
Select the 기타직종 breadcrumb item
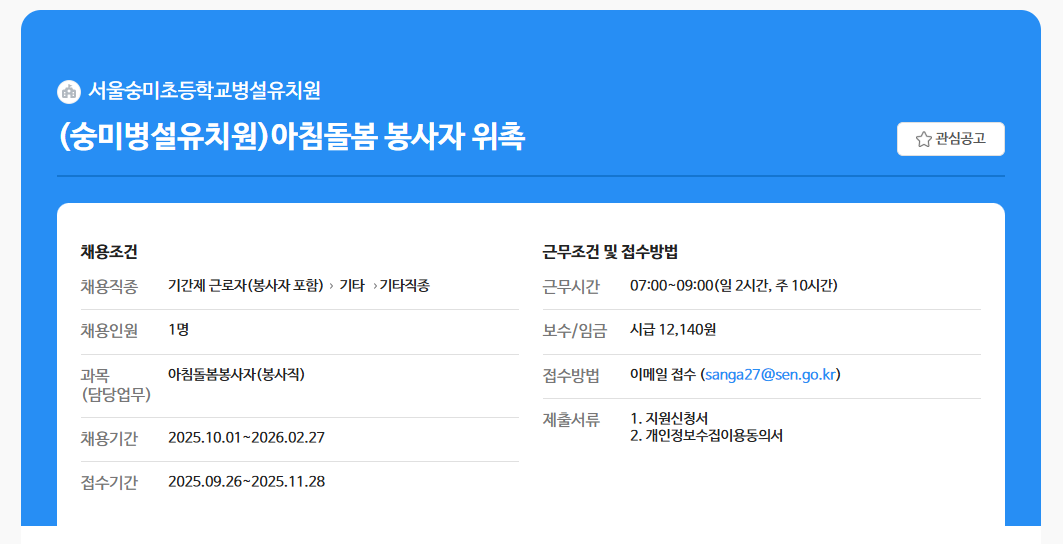pyautogui.click(x=404, y=286)
